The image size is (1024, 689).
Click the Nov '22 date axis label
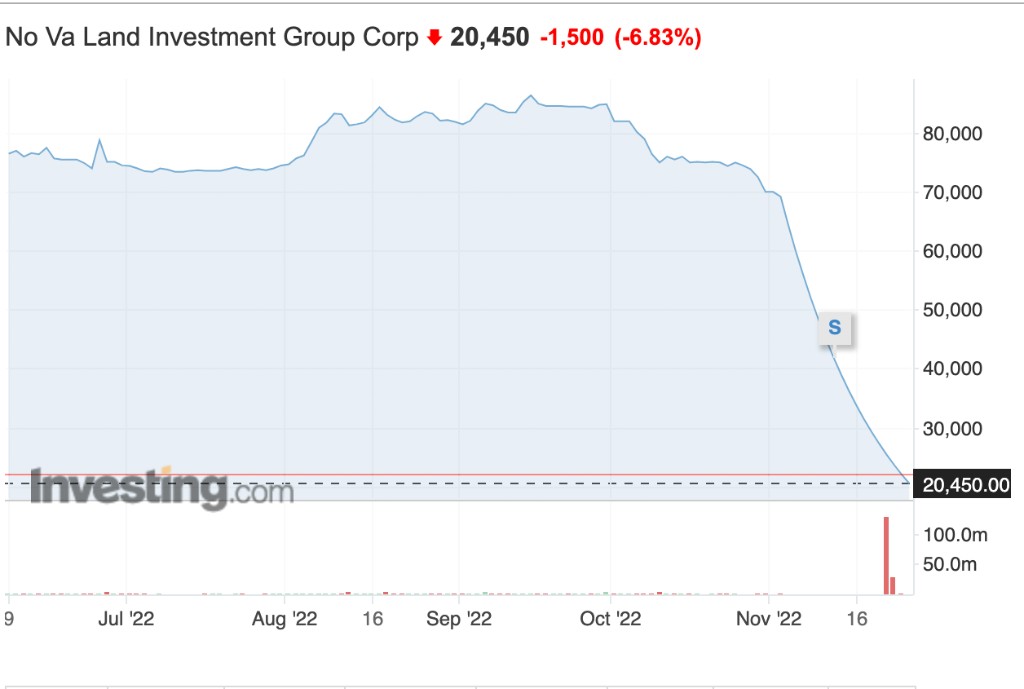pyautogui.click(x=770, y=619)
